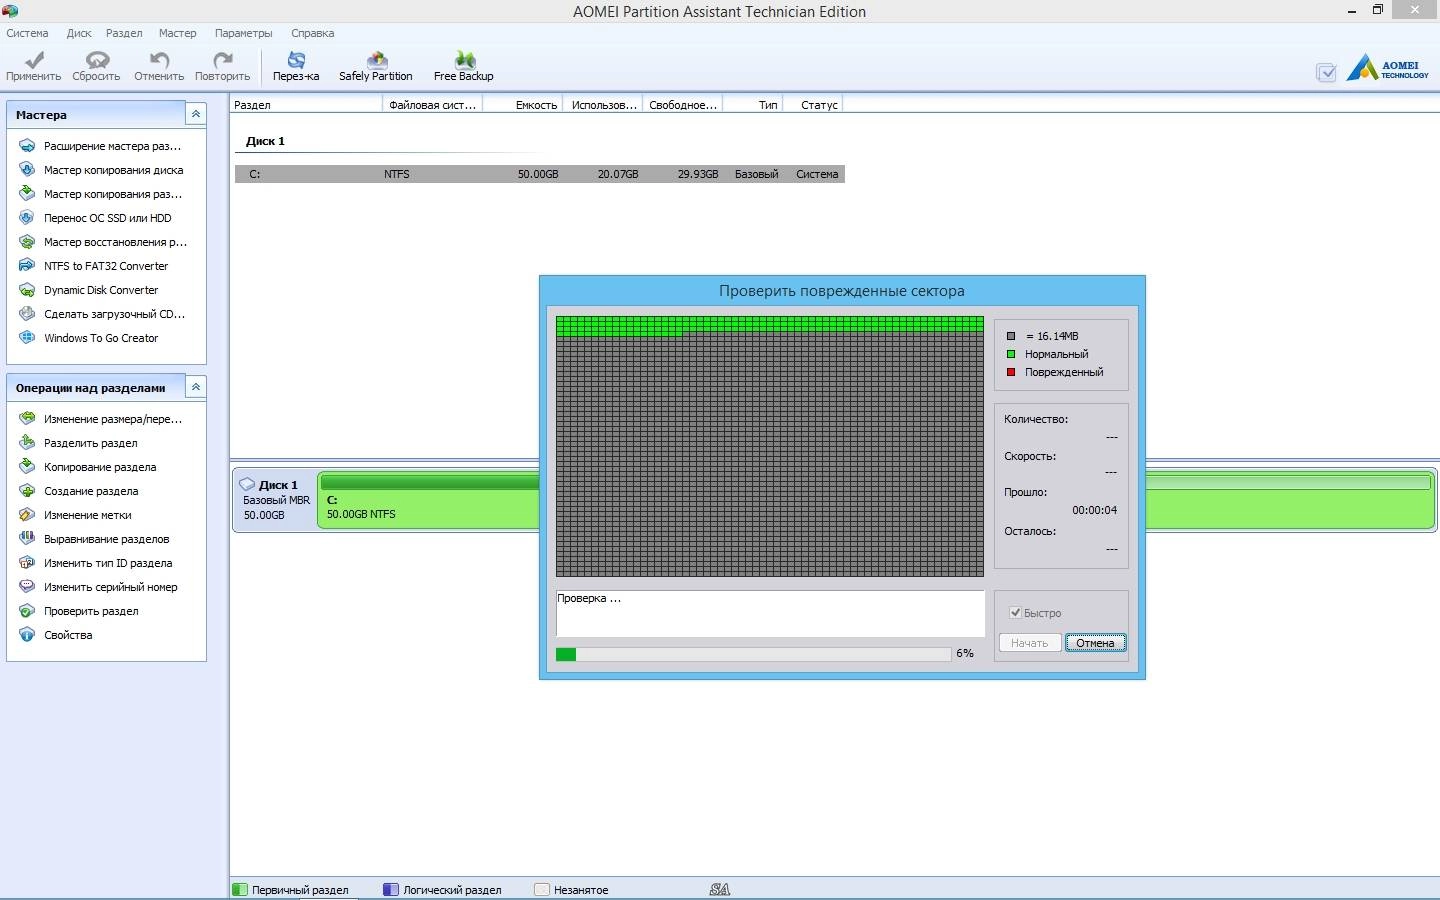Screen dimensions: 1440x900
Task: Click icon for Перенос ОС SSD или HDD
Action: 27,218
